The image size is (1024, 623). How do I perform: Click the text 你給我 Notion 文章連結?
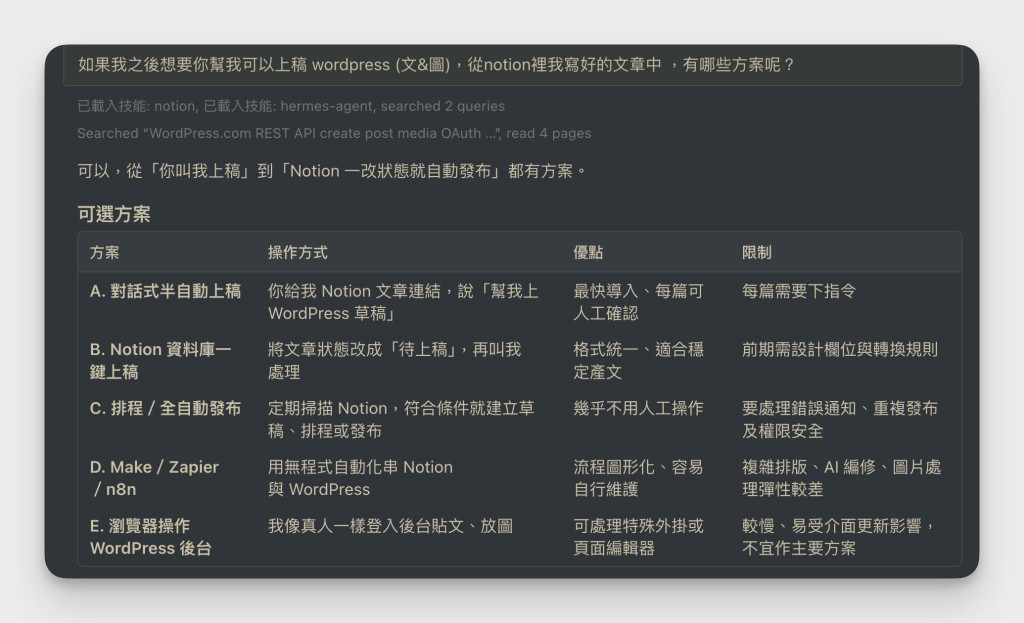(x=354, y=291)
